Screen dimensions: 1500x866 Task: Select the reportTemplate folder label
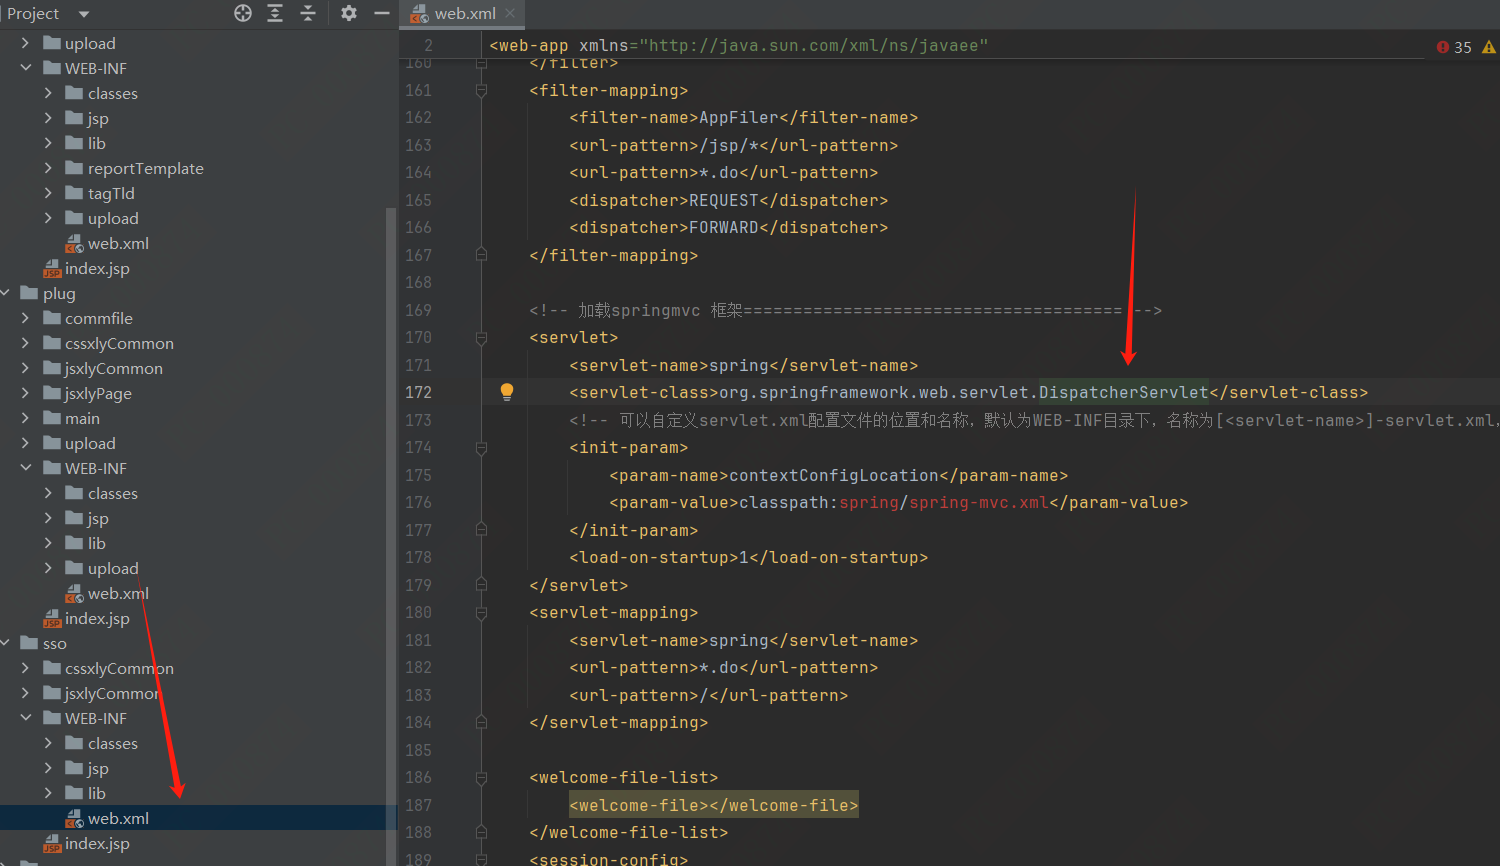145,168
